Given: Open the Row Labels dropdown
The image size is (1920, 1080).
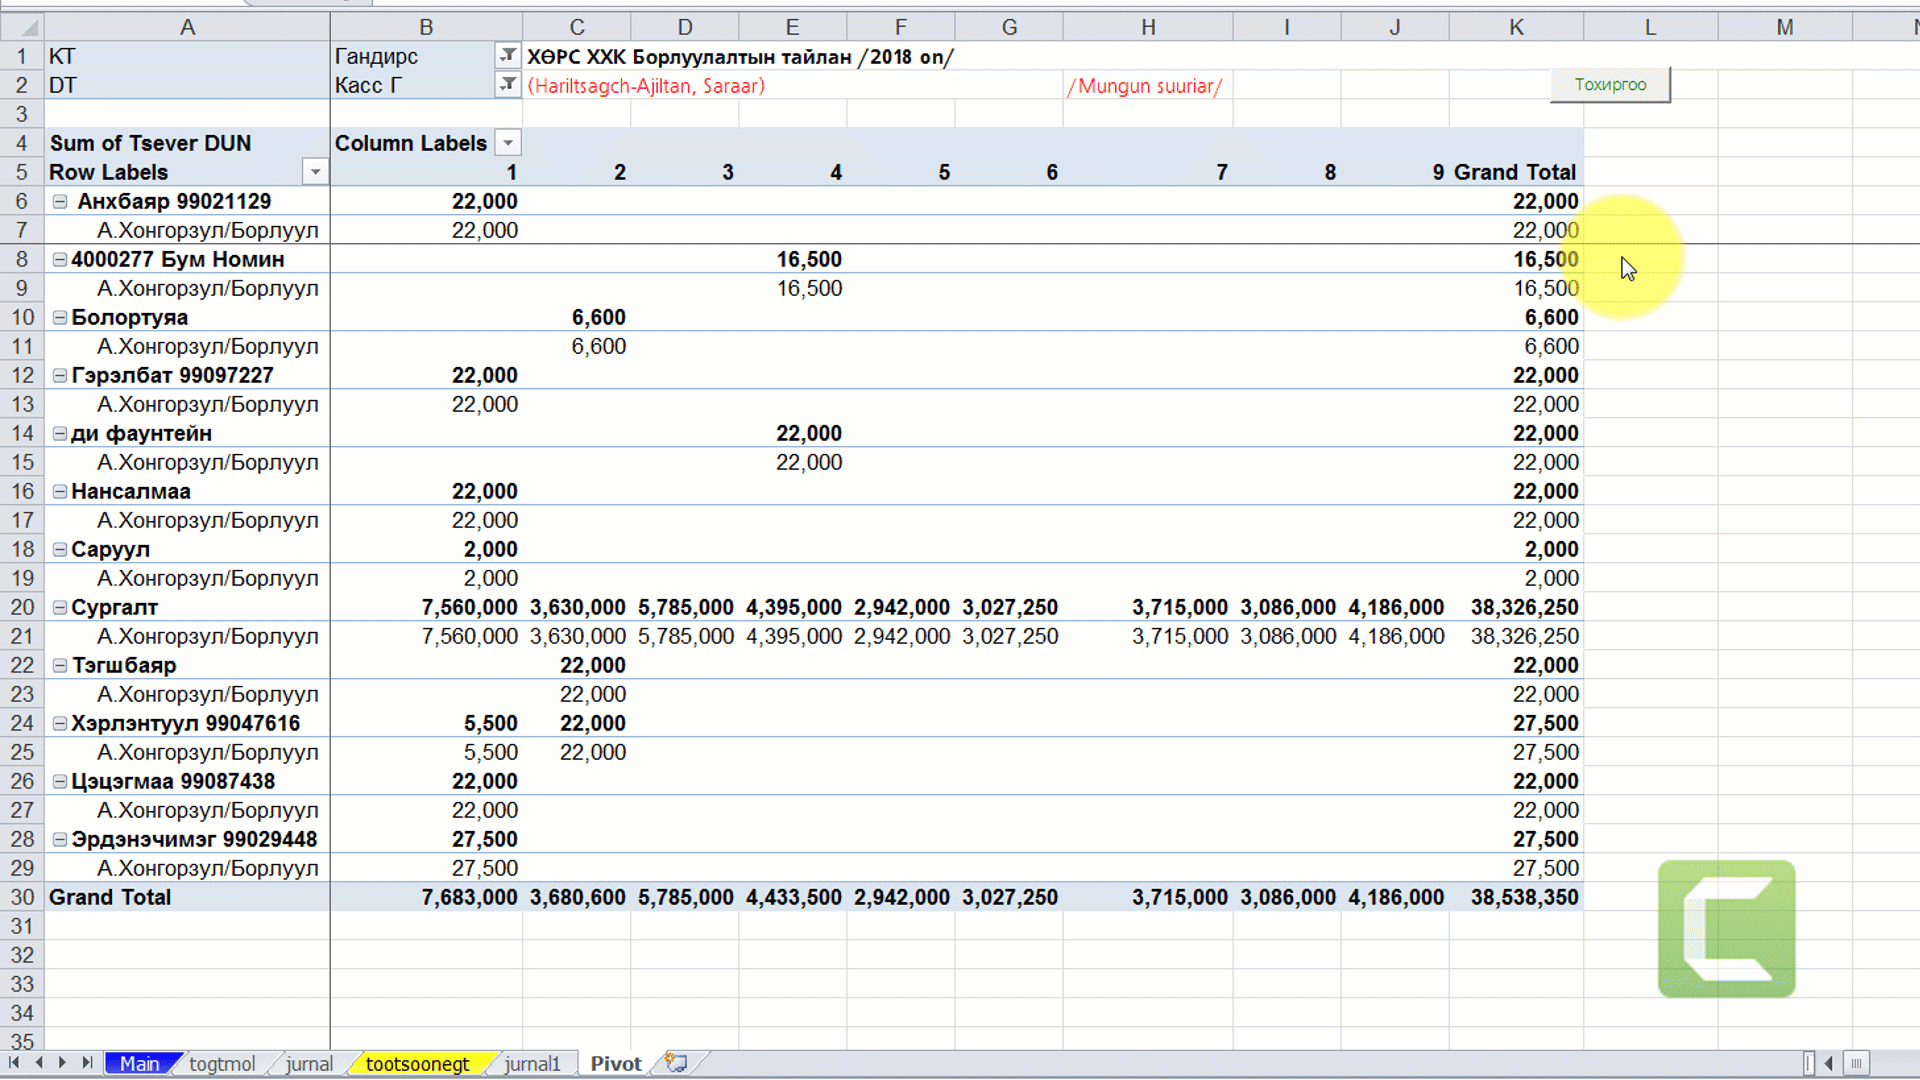Looking at the screenshot, I should (x=315, y=172).
